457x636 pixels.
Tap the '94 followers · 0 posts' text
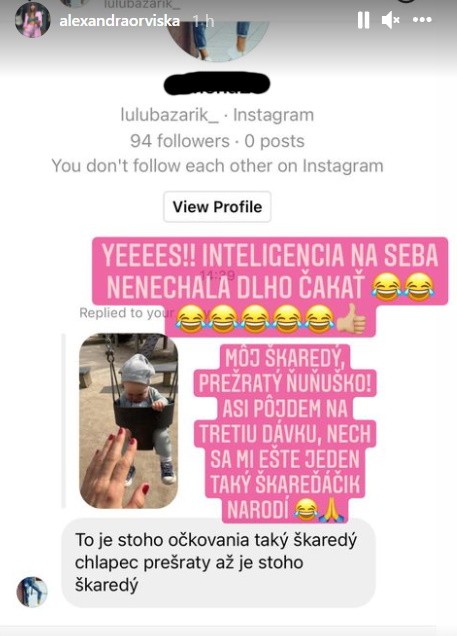pyautogui.click(x=217, y=141)
